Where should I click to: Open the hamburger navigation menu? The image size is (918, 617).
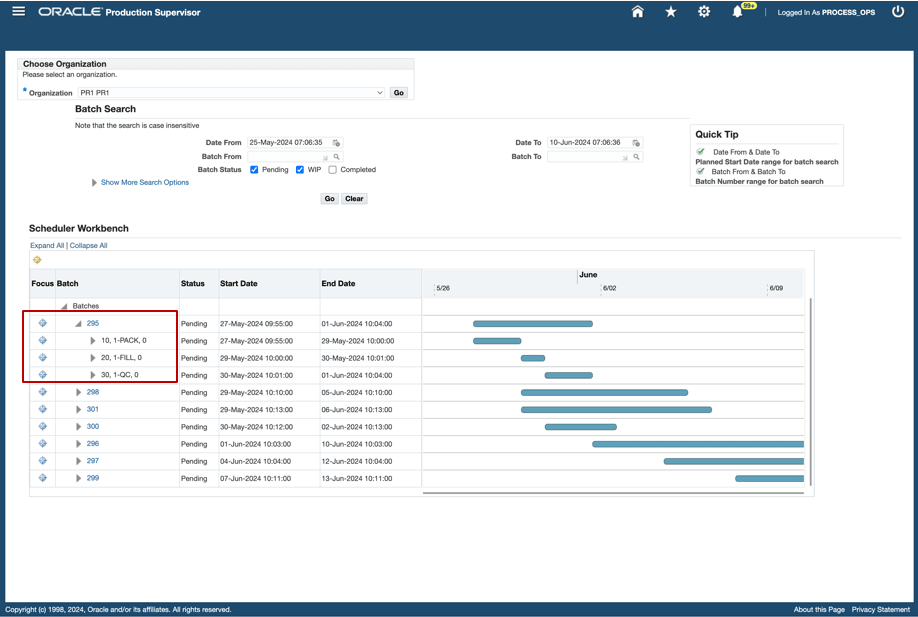click(x=19, y=11)
